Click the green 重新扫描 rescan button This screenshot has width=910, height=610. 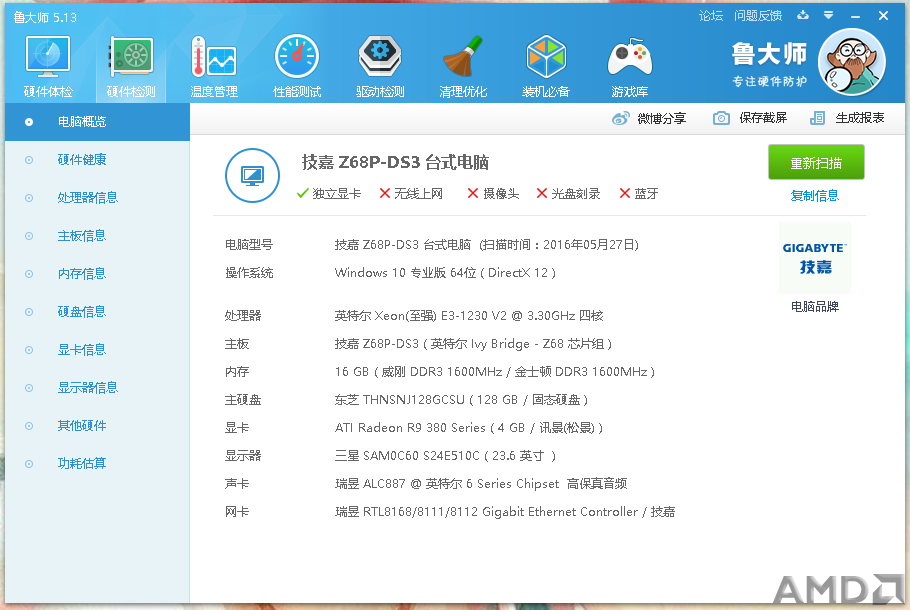pyautogui.click(x=816, y=163)
